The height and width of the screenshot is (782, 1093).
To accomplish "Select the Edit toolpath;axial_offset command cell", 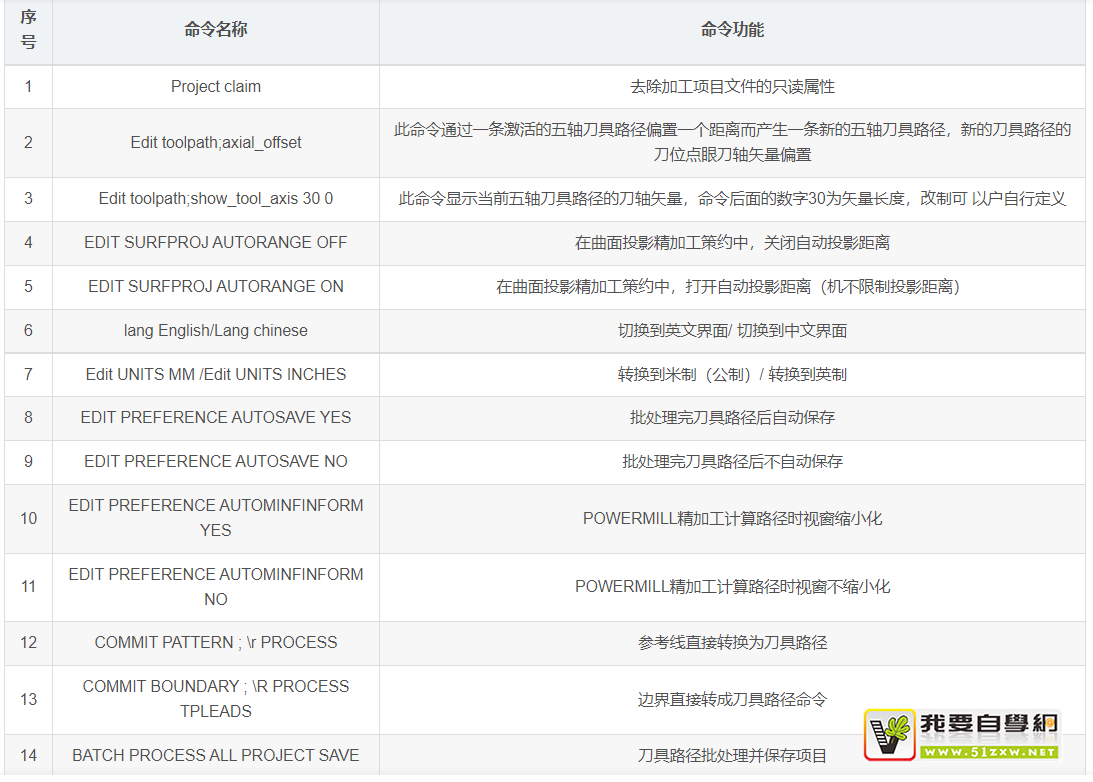I will point(216,143).
